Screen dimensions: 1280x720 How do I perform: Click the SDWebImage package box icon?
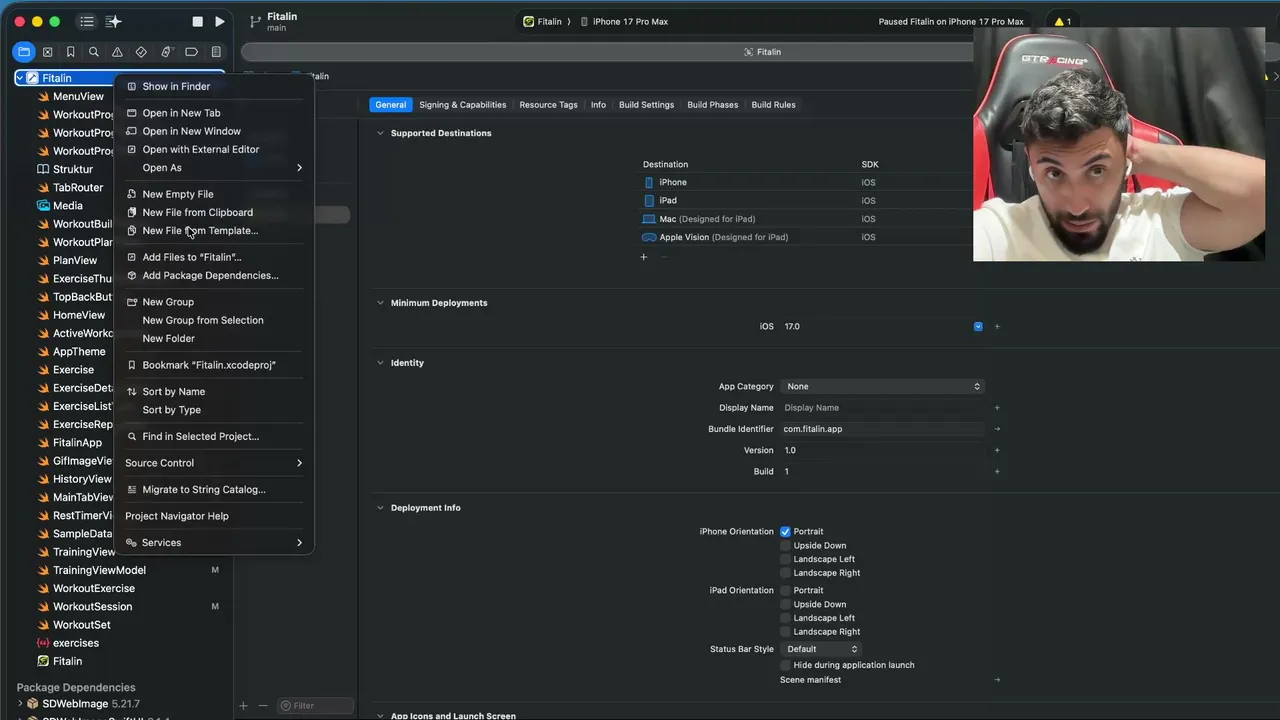[33, 704]
